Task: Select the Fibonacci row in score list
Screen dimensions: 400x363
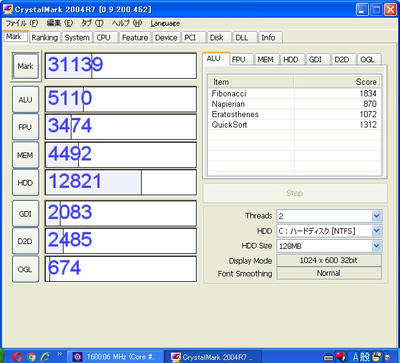Action: [x=294, y=94]
